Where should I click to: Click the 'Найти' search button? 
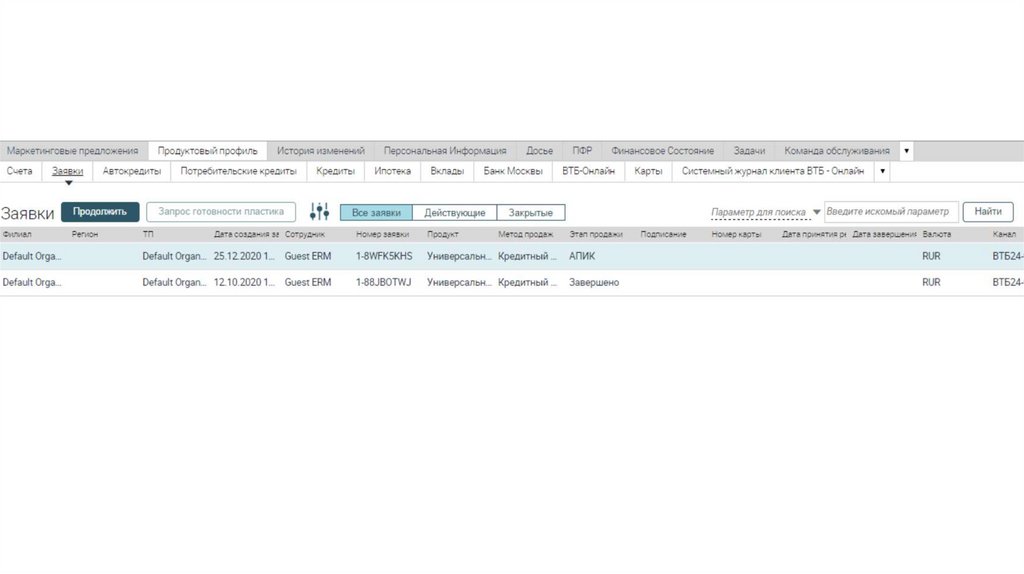(987, 212)
